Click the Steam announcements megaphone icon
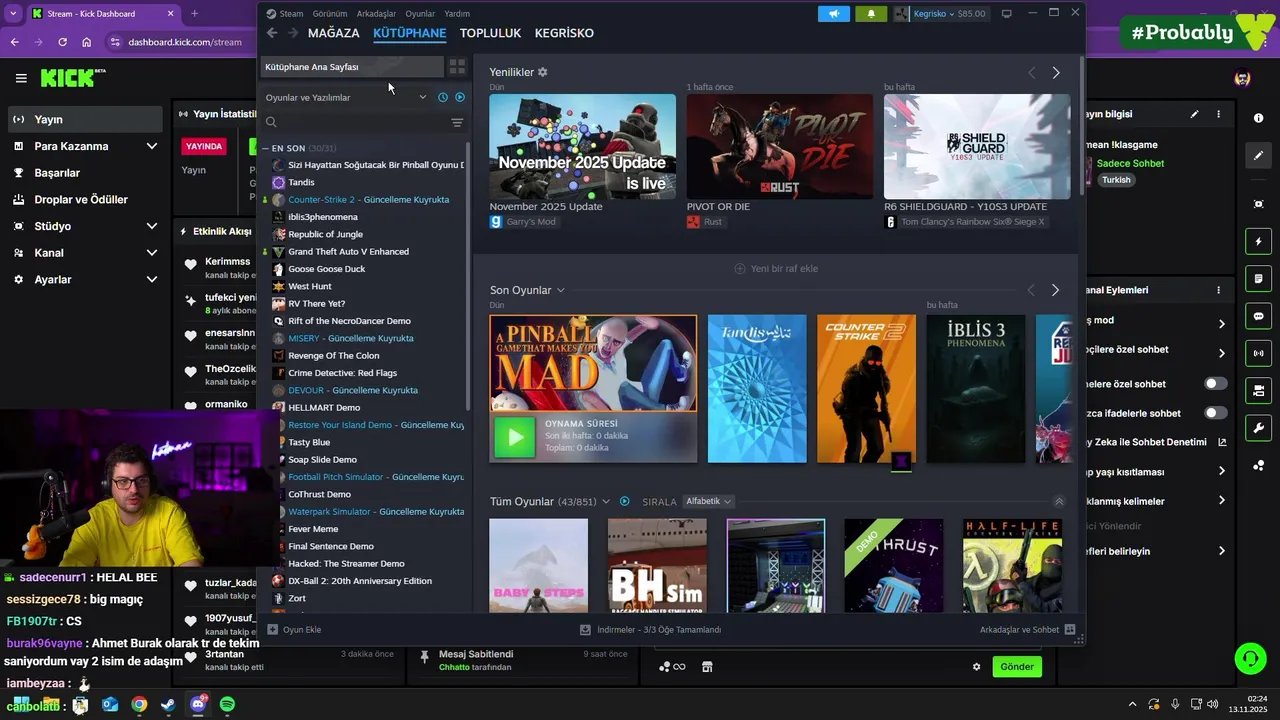 [x=833, y=14]
